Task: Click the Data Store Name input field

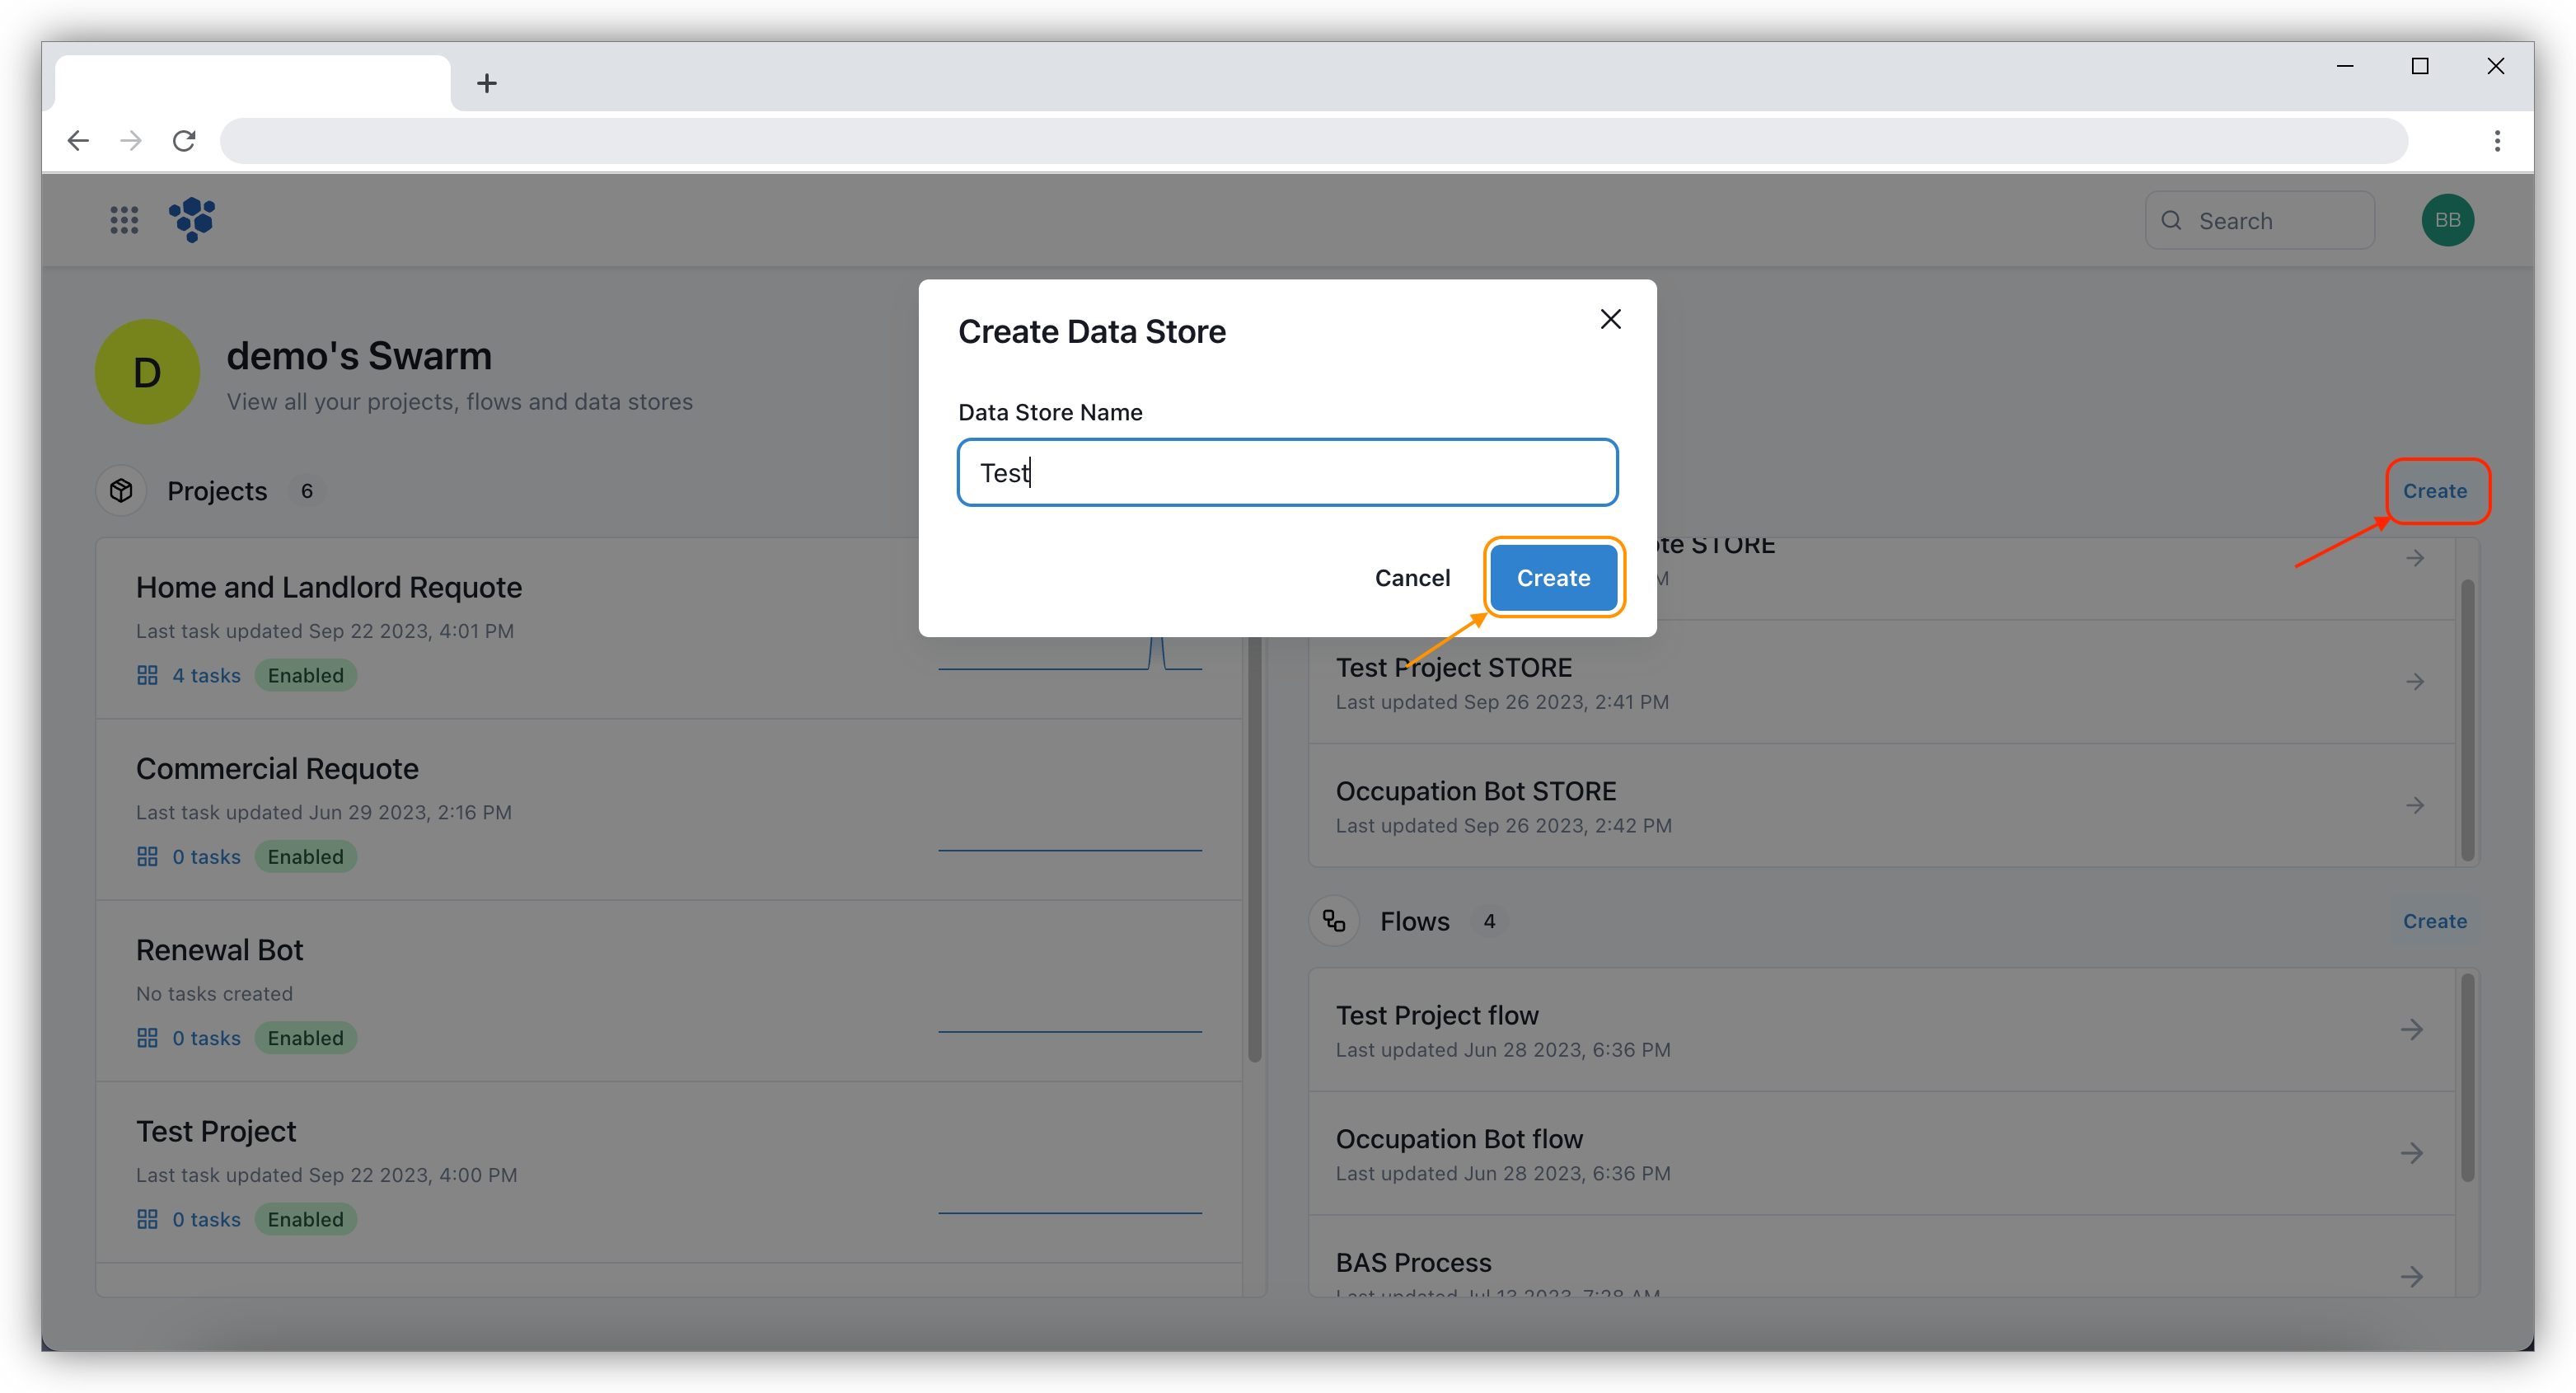Action: [1286, 471]
